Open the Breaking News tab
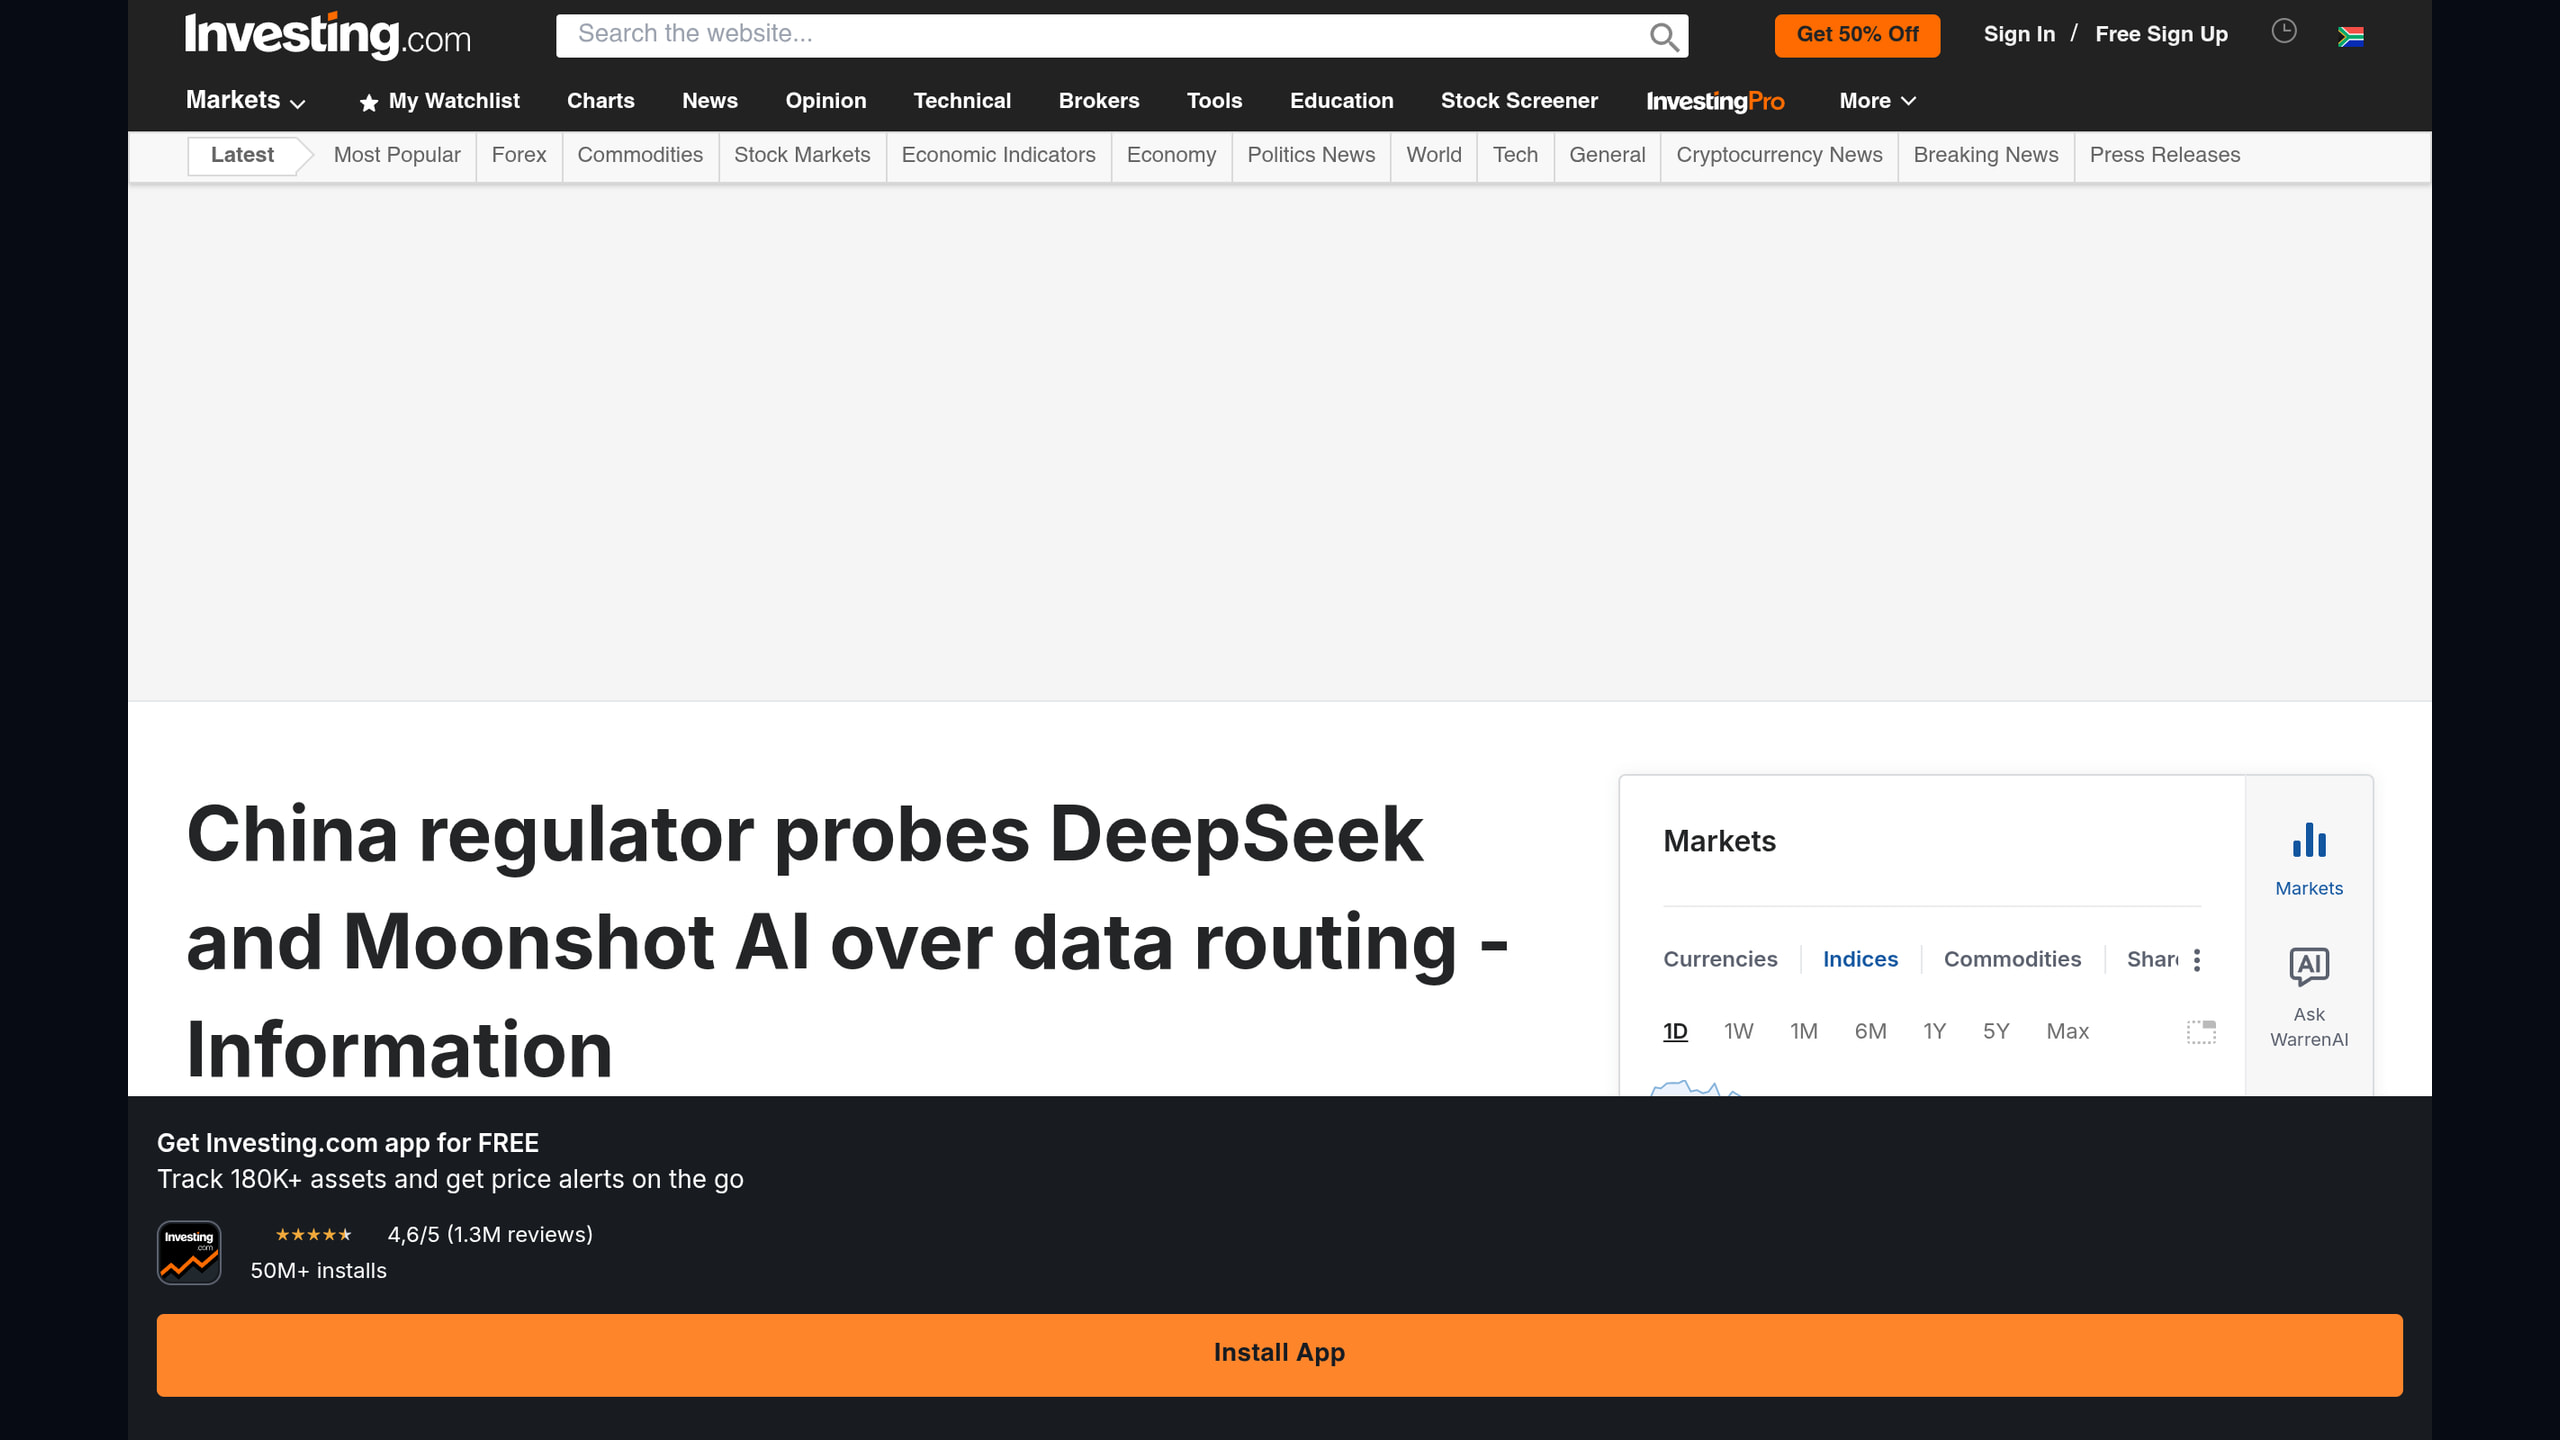The height and width of the screenshot is (1440, 2560). point(1985,155)
